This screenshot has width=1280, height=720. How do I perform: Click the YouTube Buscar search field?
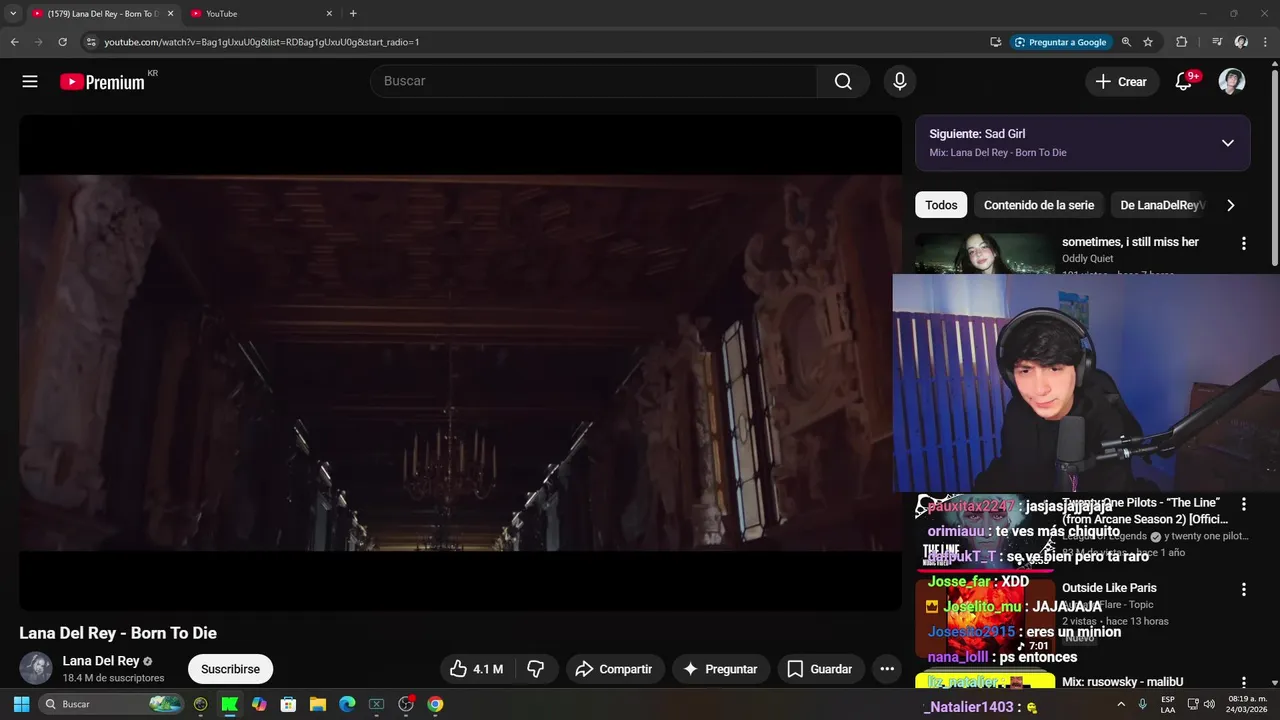click(x=594, y=82)
